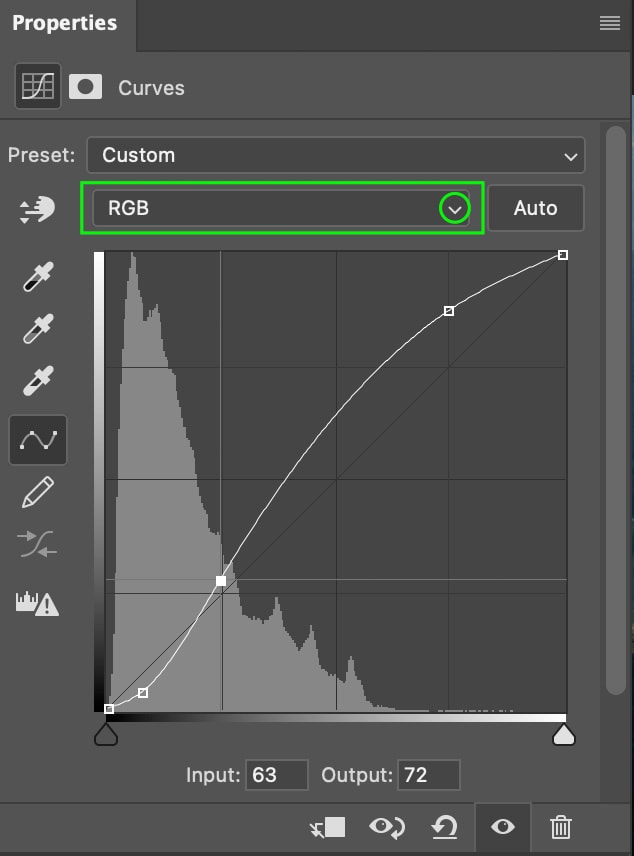This screenshot has height=856, width=634.
Task: Open the RGB channel dropdown
Action: 281,208
